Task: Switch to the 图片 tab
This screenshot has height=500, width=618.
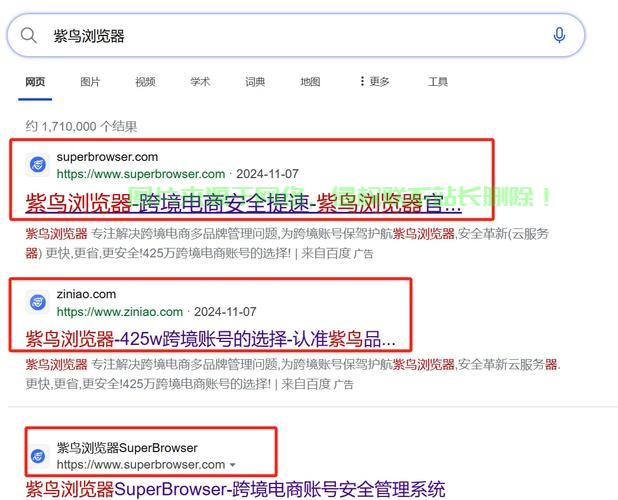Action: click(x=90, y=82)
